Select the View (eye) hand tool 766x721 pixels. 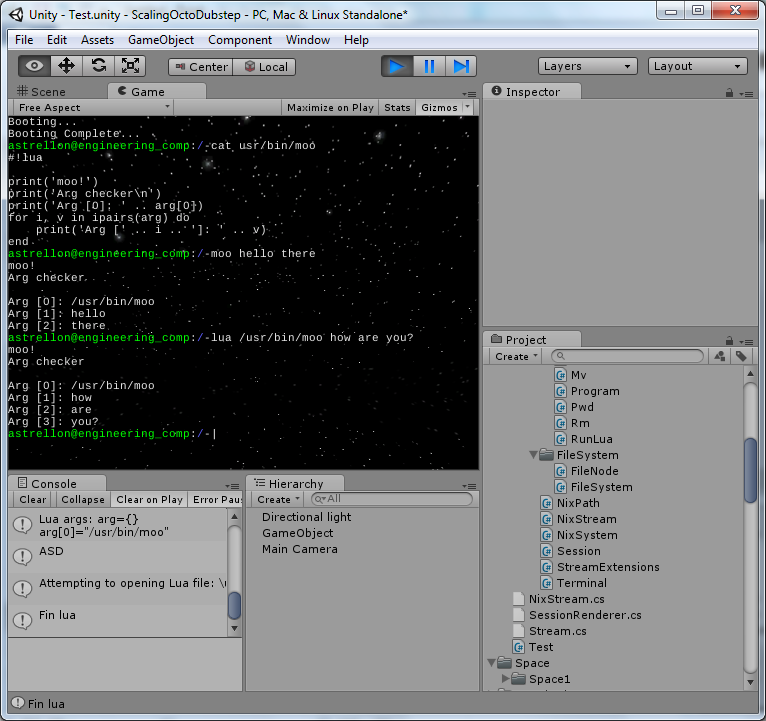34,66
